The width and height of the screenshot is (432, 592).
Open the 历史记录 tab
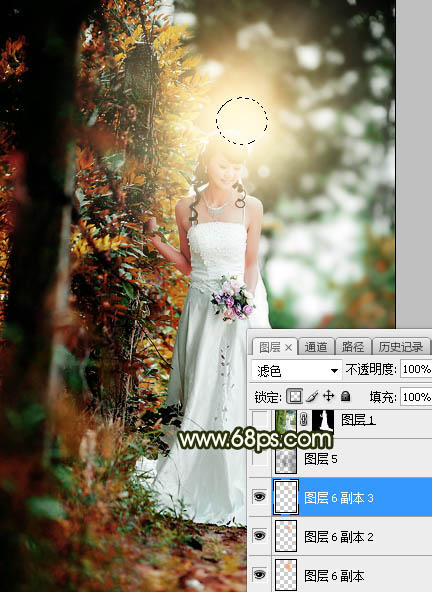tap(401, 347)
